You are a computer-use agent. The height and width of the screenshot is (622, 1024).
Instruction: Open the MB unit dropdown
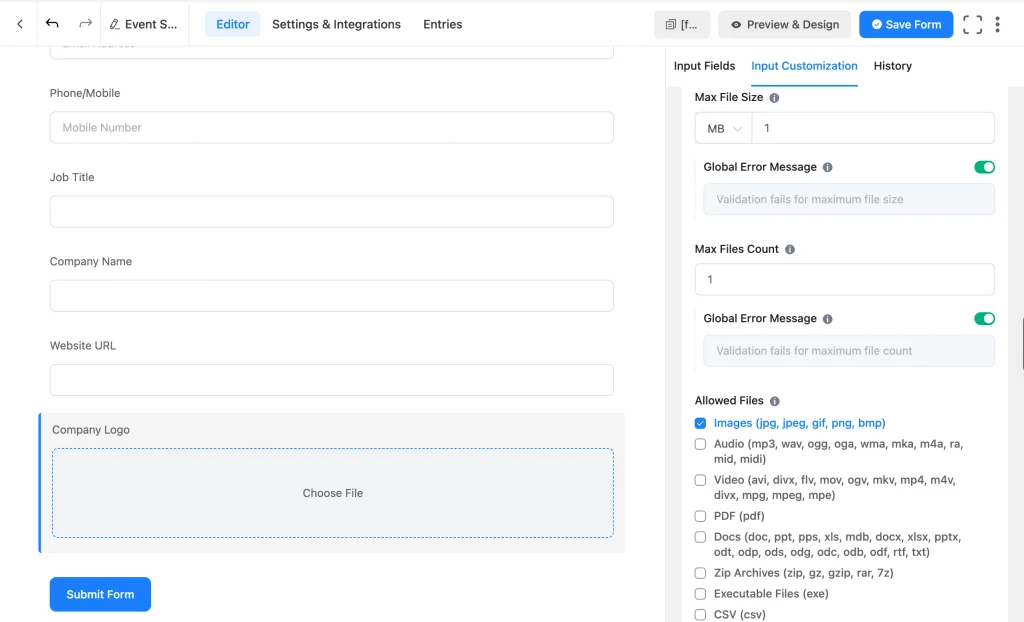point(724,129)
